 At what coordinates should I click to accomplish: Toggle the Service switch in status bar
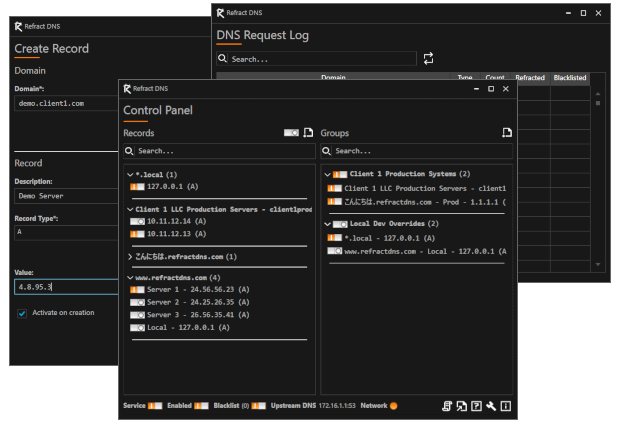[x=155, y=406]
